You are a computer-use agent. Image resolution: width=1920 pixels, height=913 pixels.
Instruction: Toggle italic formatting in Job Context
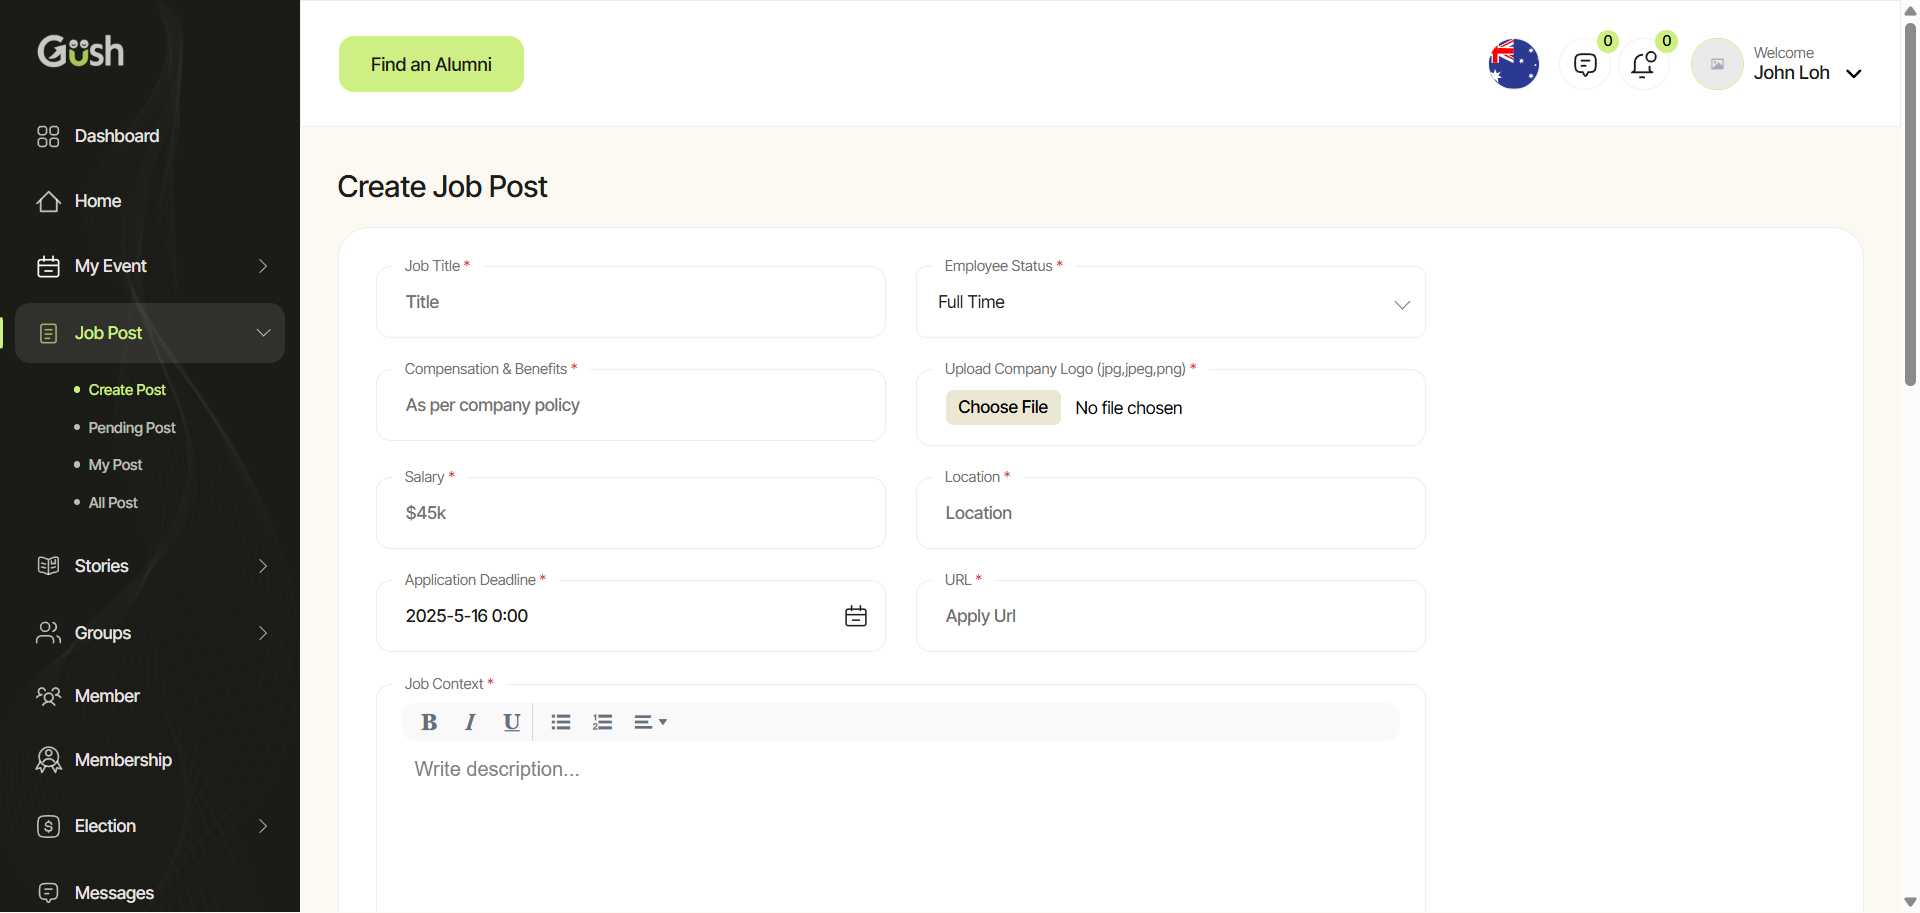pos(470,722)
